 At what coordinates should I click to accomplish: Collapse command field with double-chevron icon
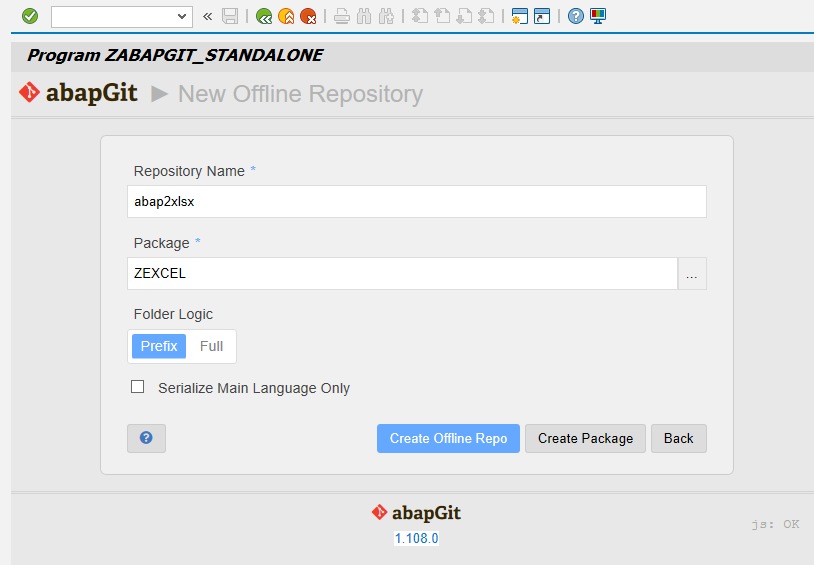pyautogui.click(x=208, y=17)
